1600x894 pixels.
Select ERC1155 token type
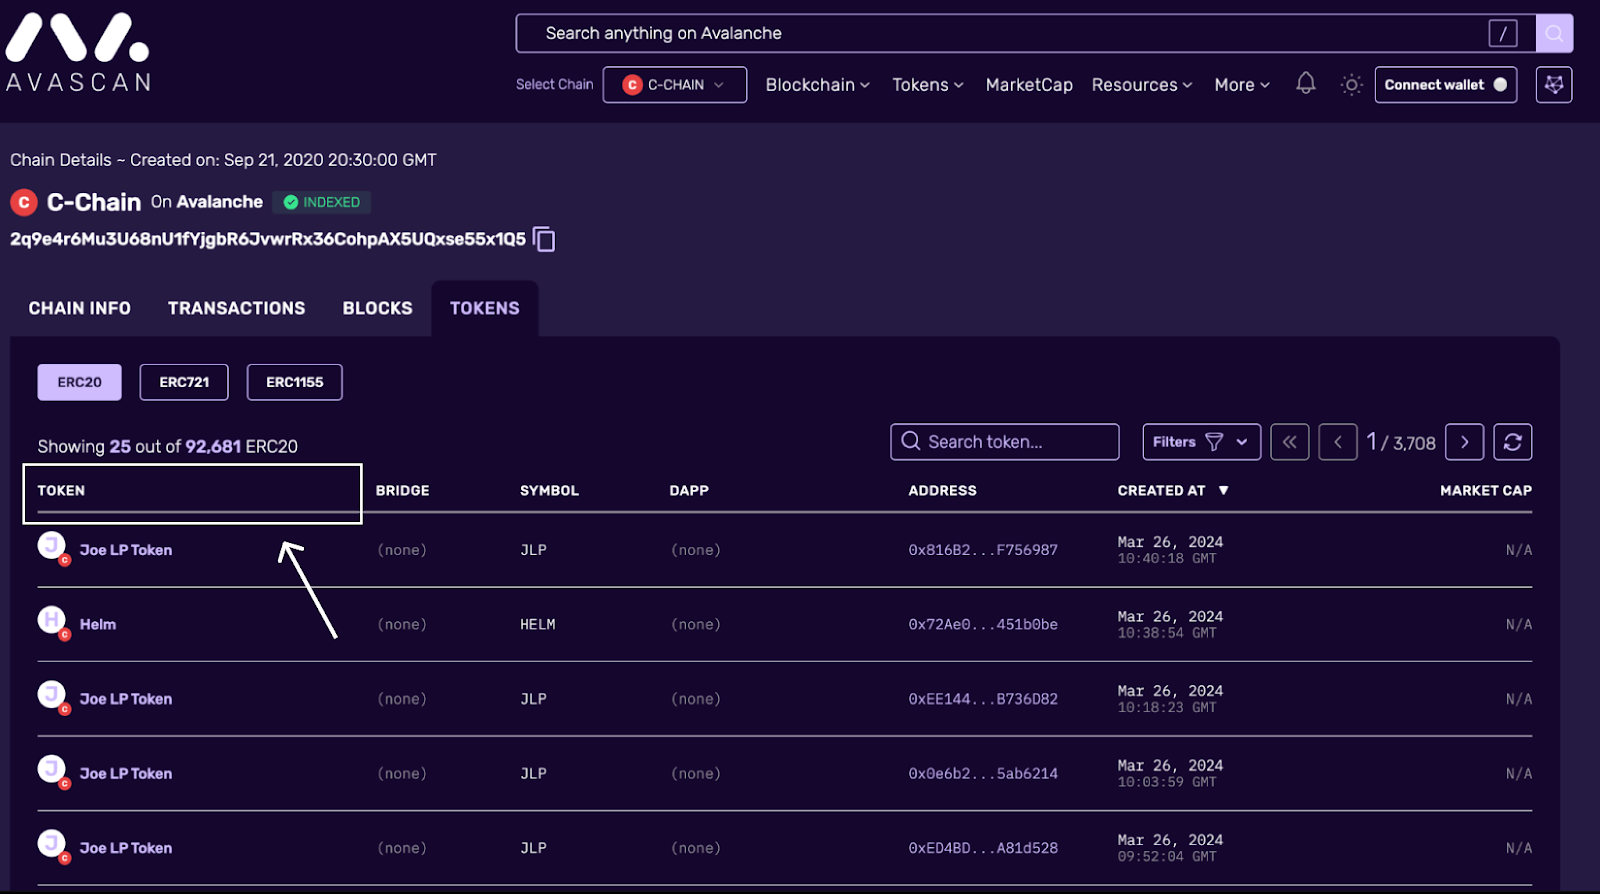pyautogui.click(x=295, y=382)
